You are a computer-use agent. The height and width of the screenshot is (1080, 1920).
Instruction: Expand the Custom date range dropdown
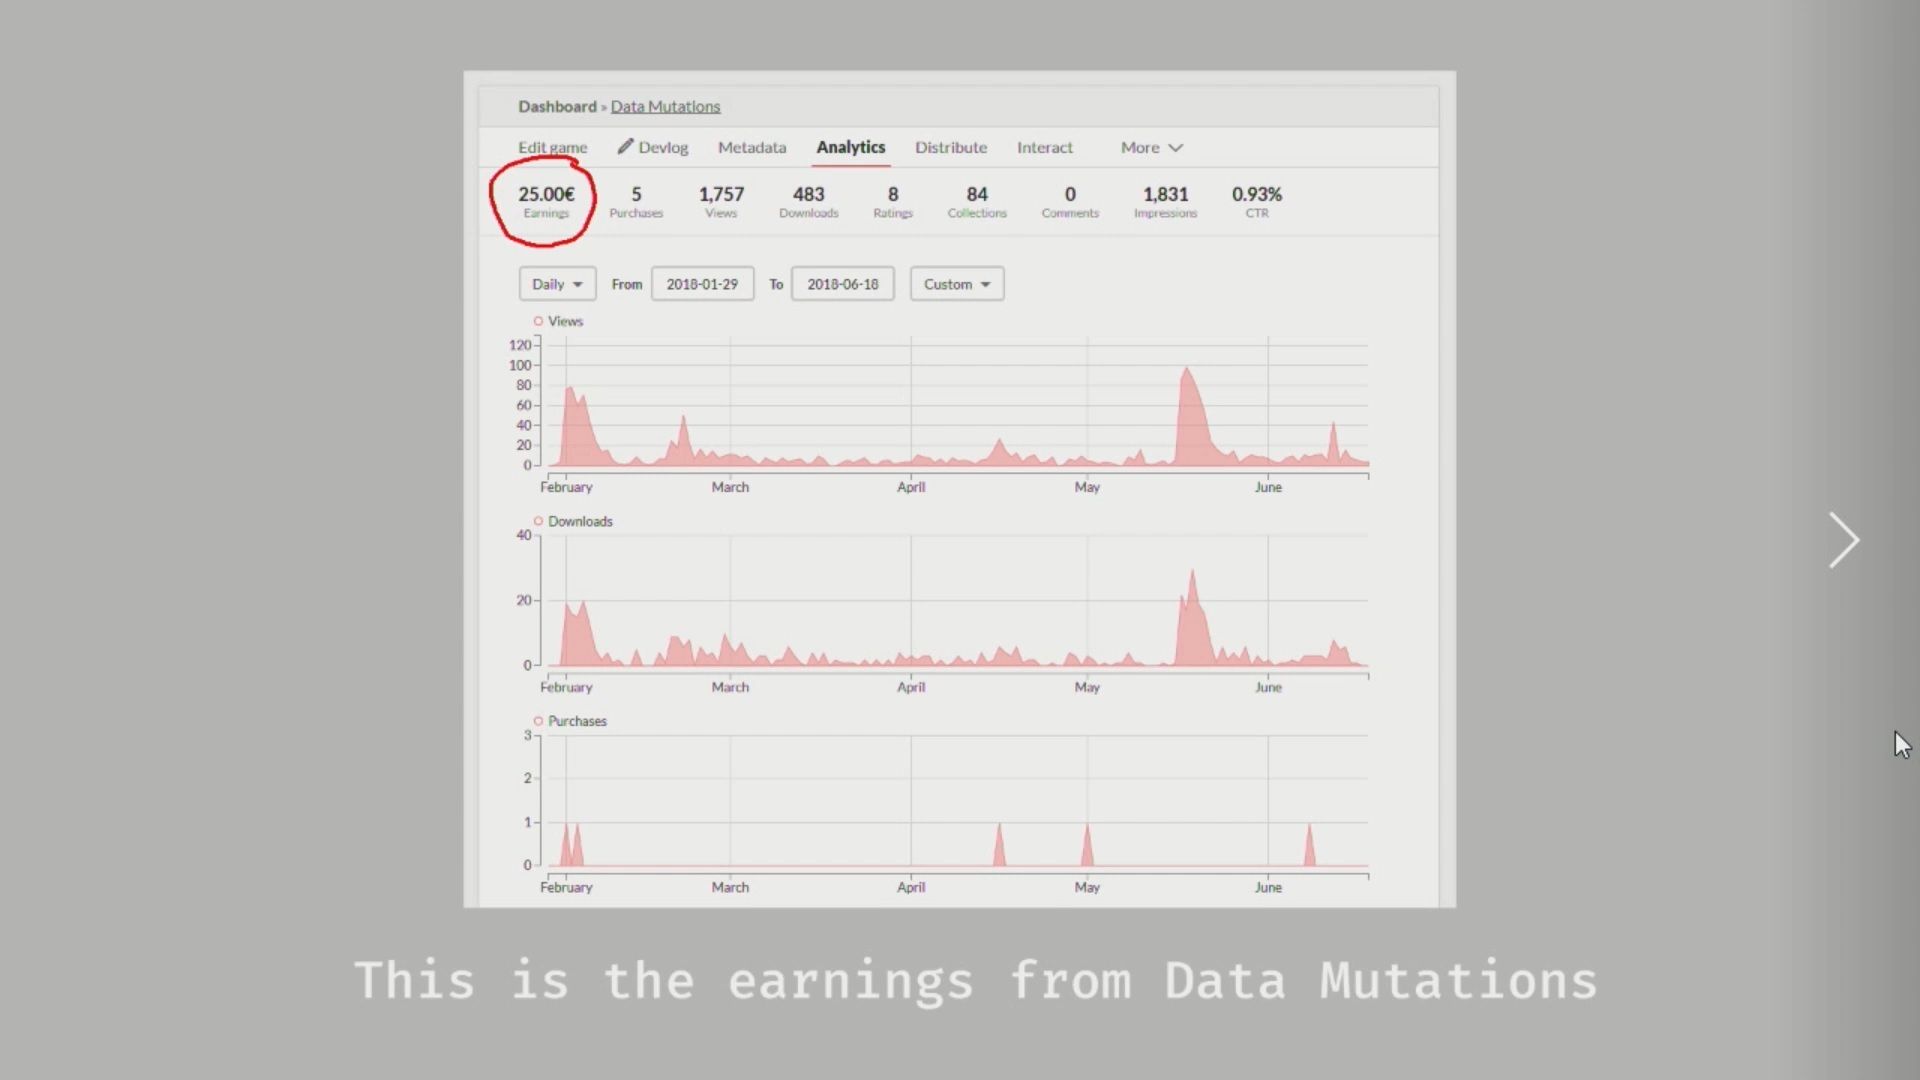tap(956, 284)
